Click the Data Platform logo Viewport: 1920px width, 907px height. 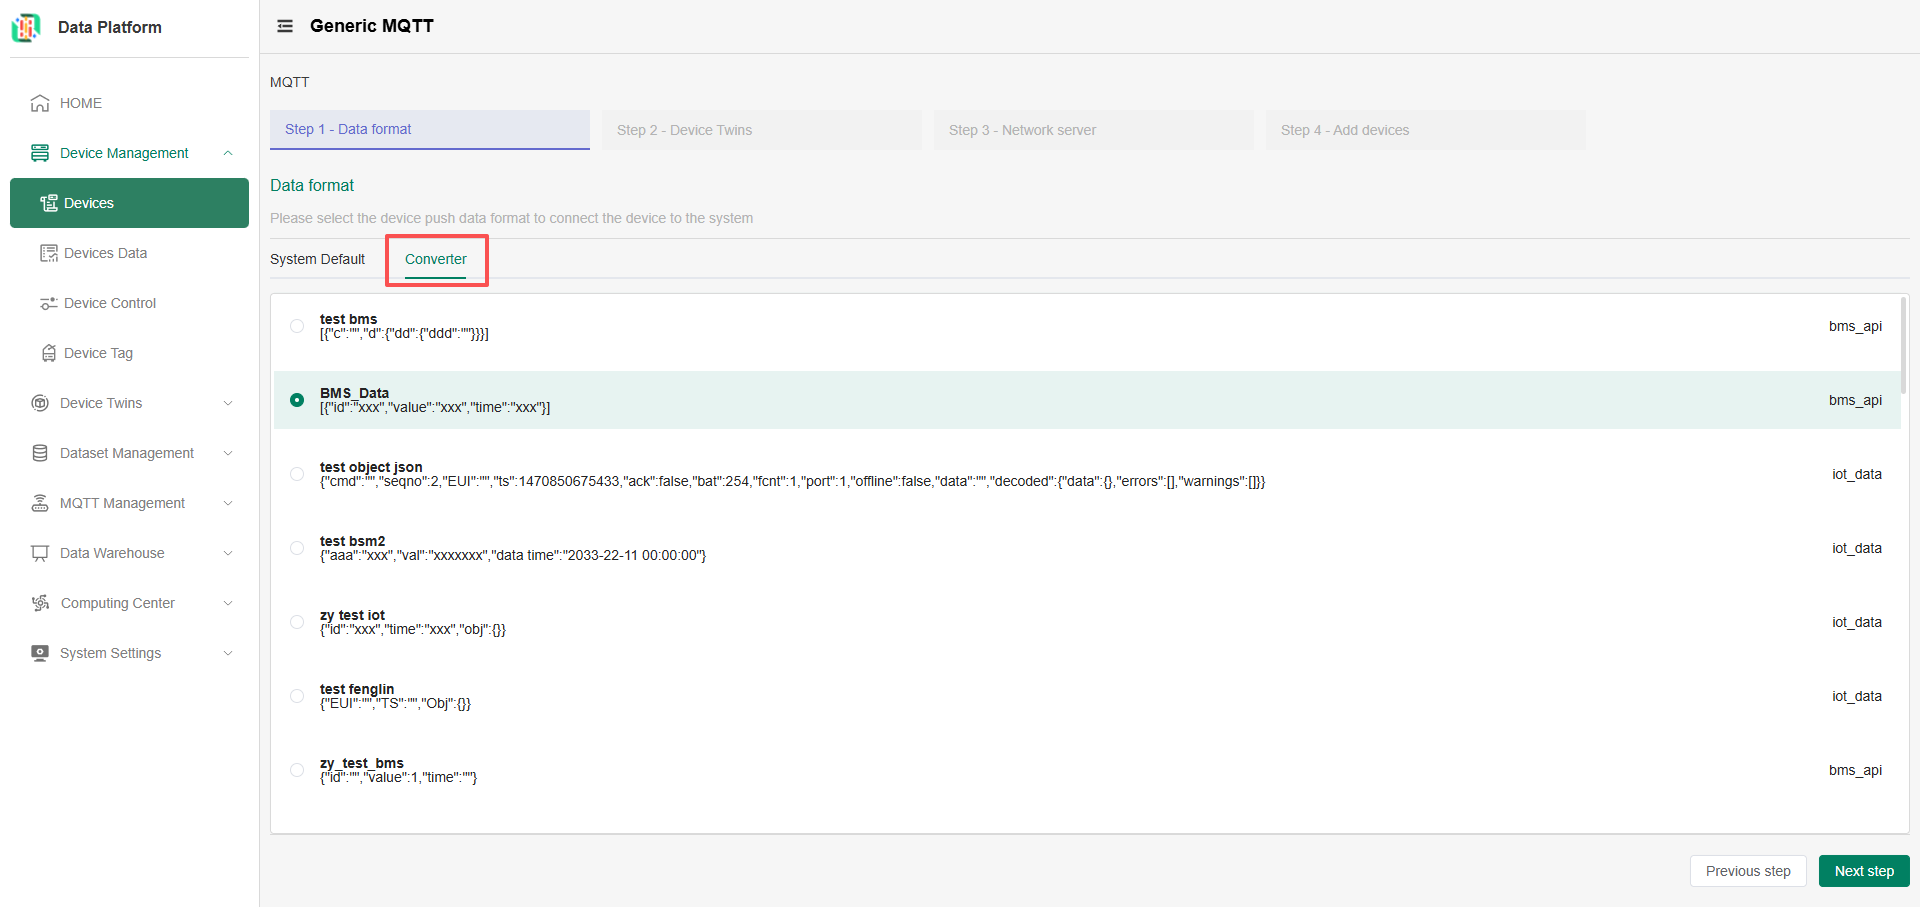point(26,27)
